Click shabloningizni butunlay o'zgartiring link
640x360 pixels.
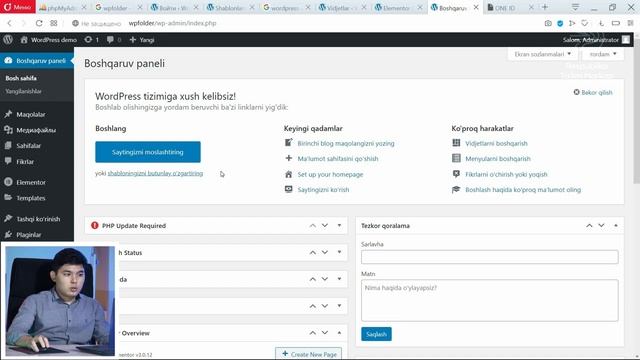click(155, 173)
